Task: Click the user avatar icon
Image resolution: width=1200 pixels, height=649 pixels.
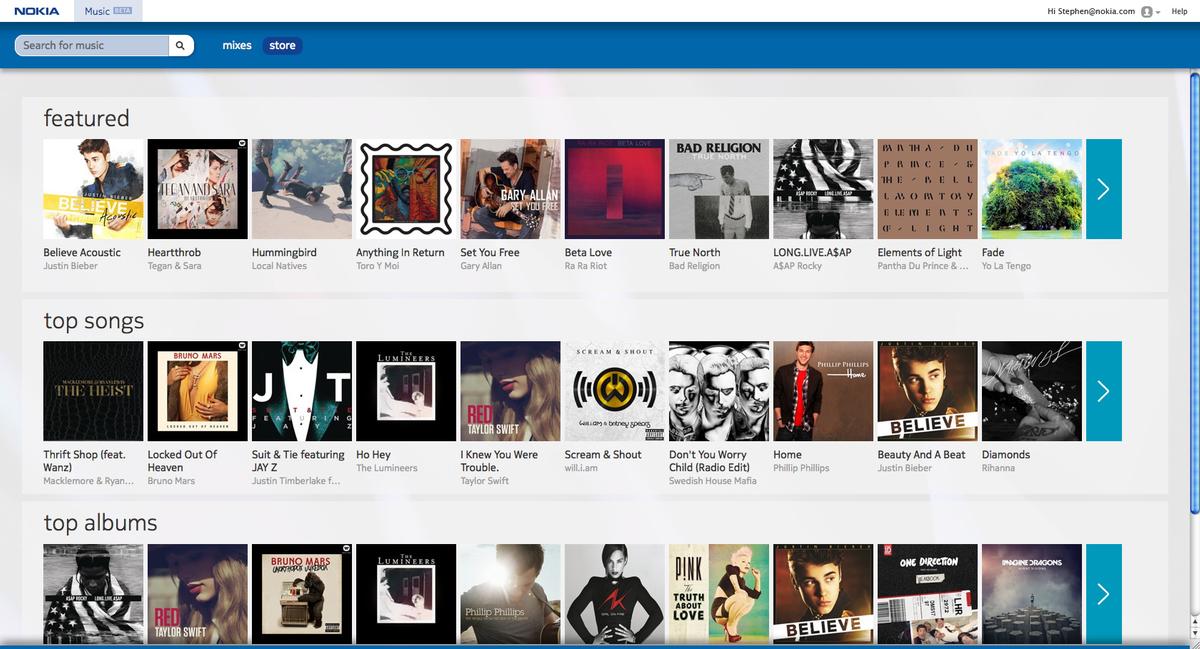Action: [1146, 12]
